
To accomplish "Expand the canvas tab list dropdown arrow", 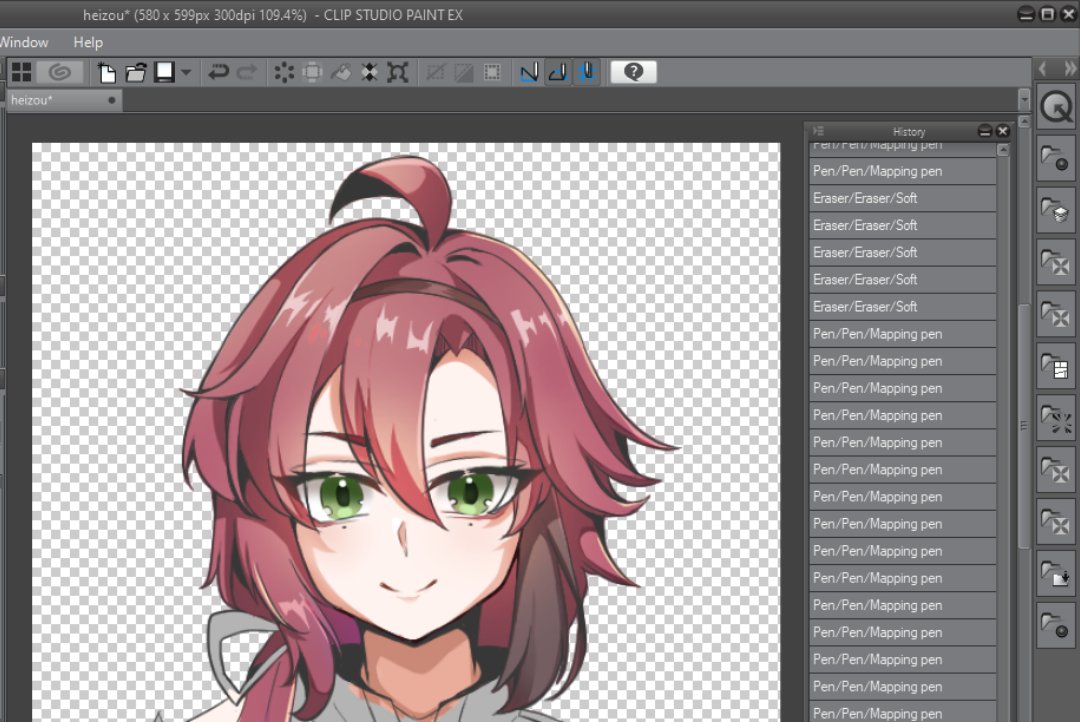I will coord(1023,100).
